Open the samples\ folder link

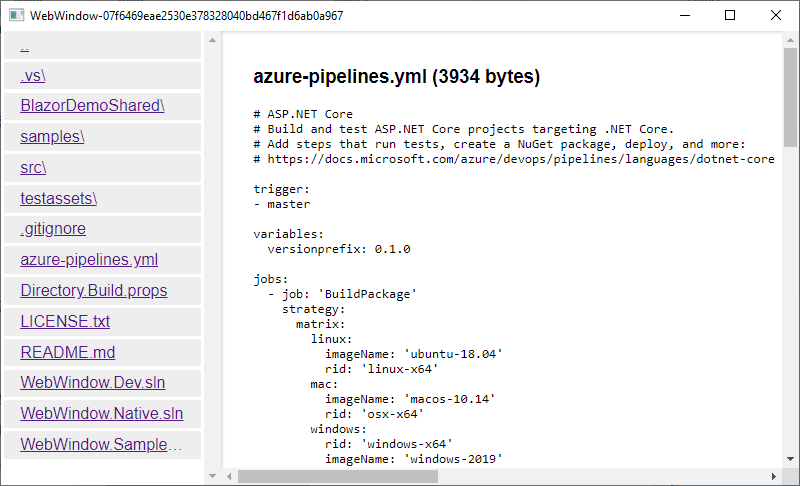pyautogui.click(x=52, y=137)
